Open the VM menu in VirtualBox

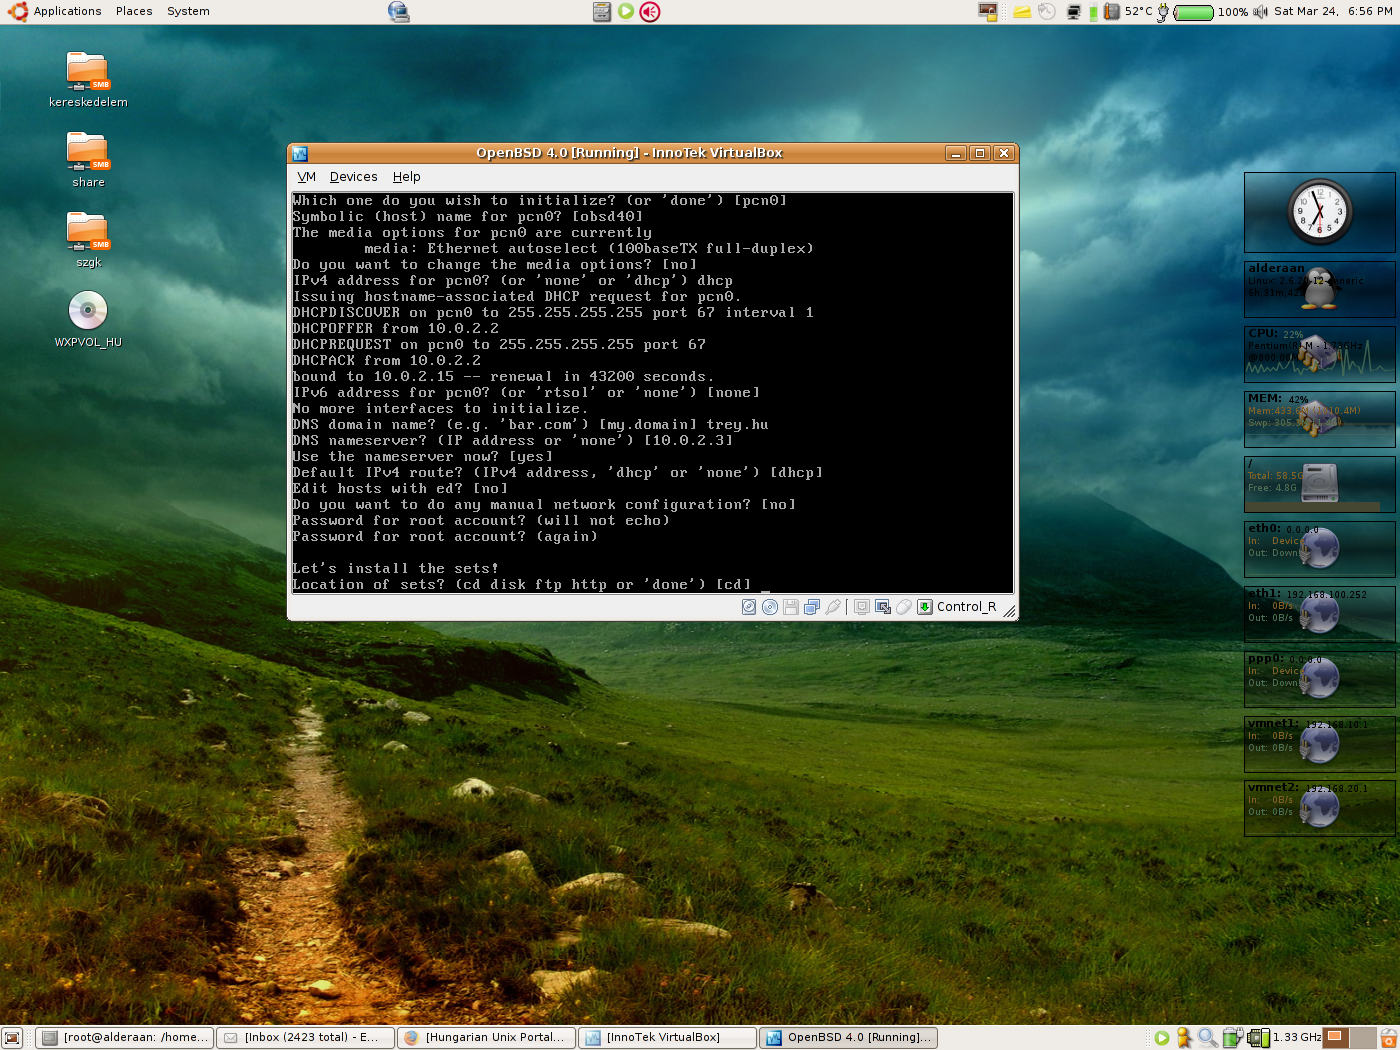[x=306, y=177]
